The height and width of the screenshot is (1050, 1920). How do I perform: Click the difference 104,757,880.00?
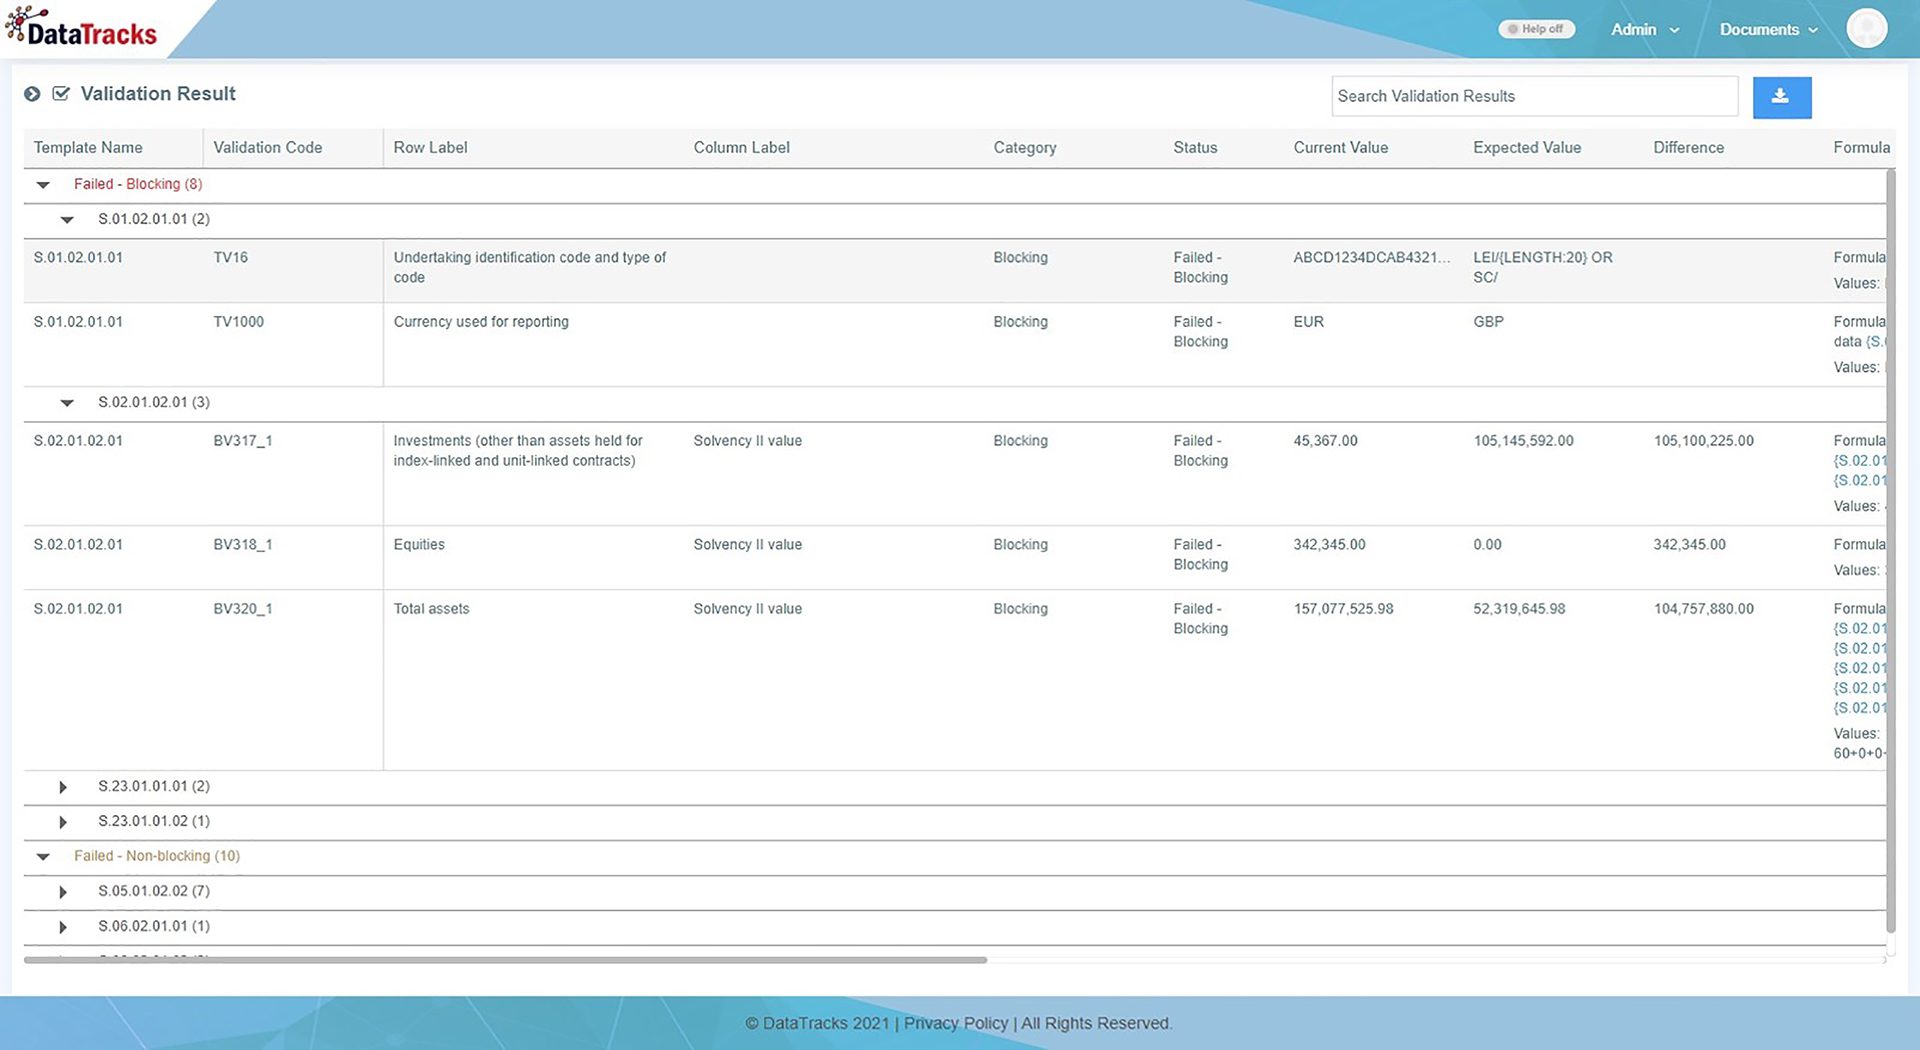tap(1703, 608)
